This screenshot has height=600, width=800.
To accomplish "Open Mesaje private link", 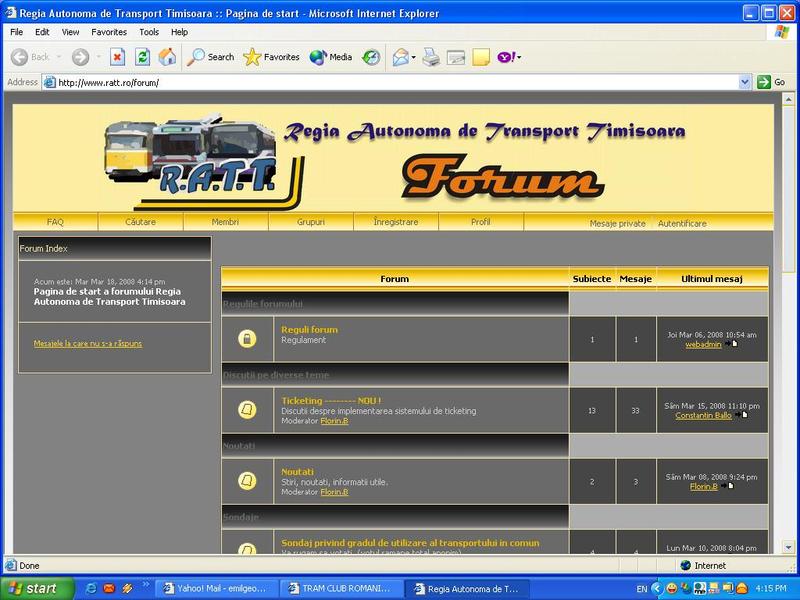I will click(617, 223).
